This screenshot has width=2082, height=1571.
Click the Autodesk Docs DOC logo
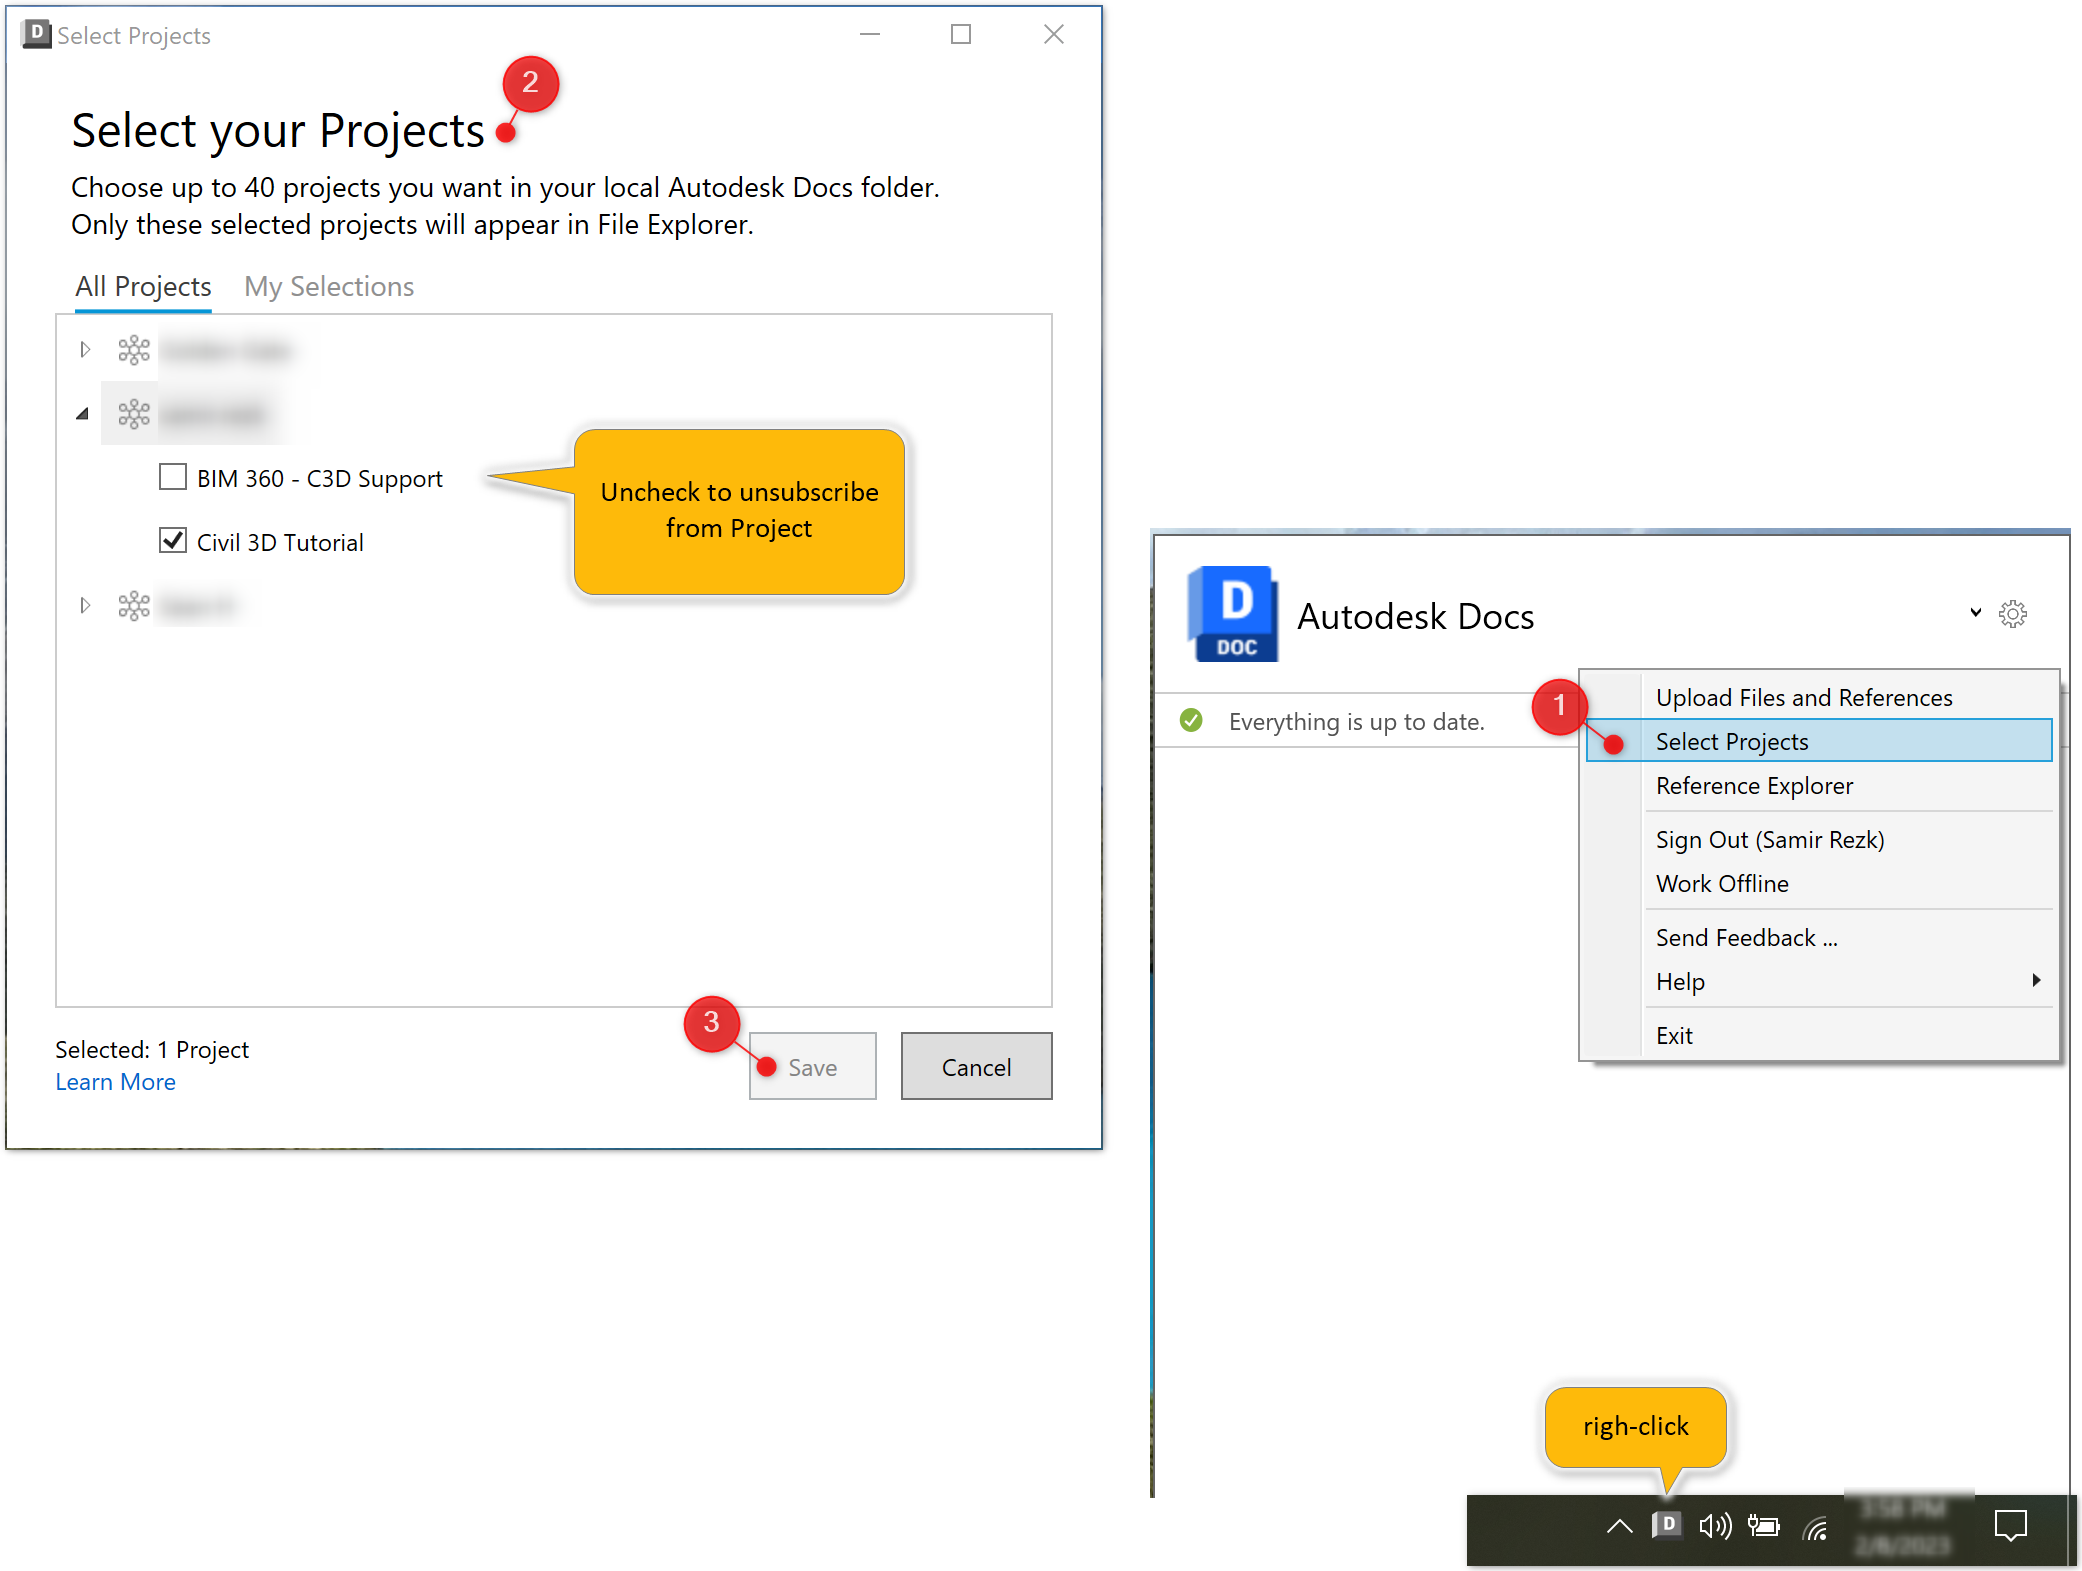click(1232, 614)
